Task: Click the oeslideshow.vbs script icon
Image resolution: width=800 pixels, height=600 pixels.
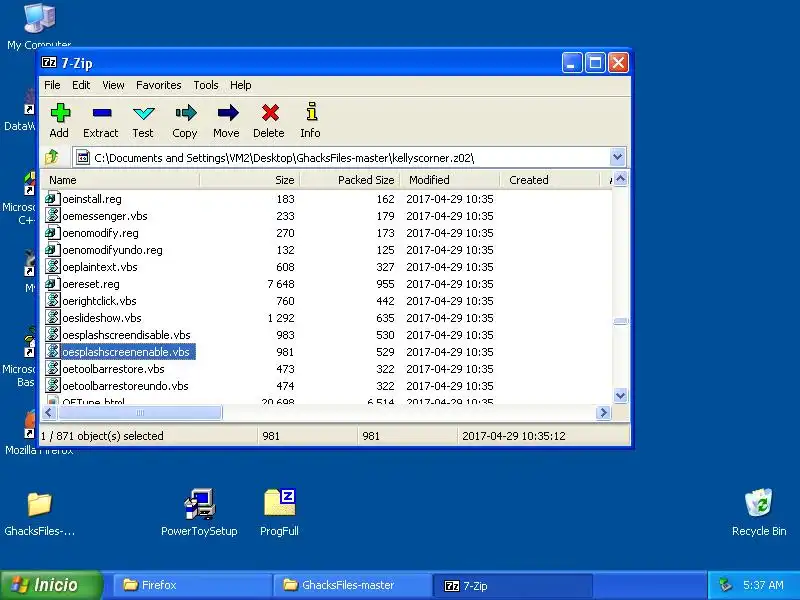Action: click(52, 317)
